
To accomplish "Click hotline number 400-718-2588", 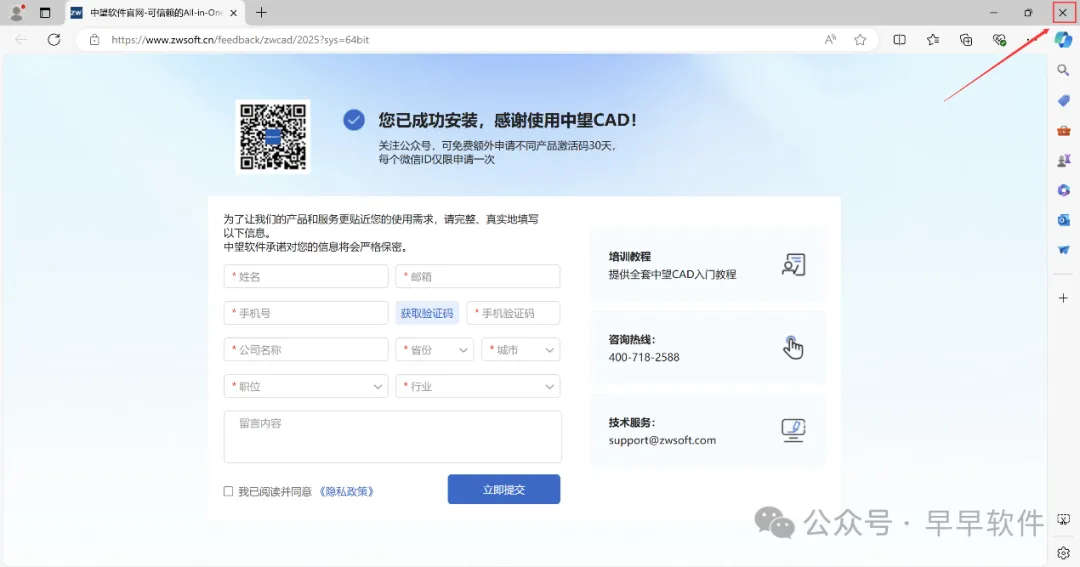I will tap(644, 357).
